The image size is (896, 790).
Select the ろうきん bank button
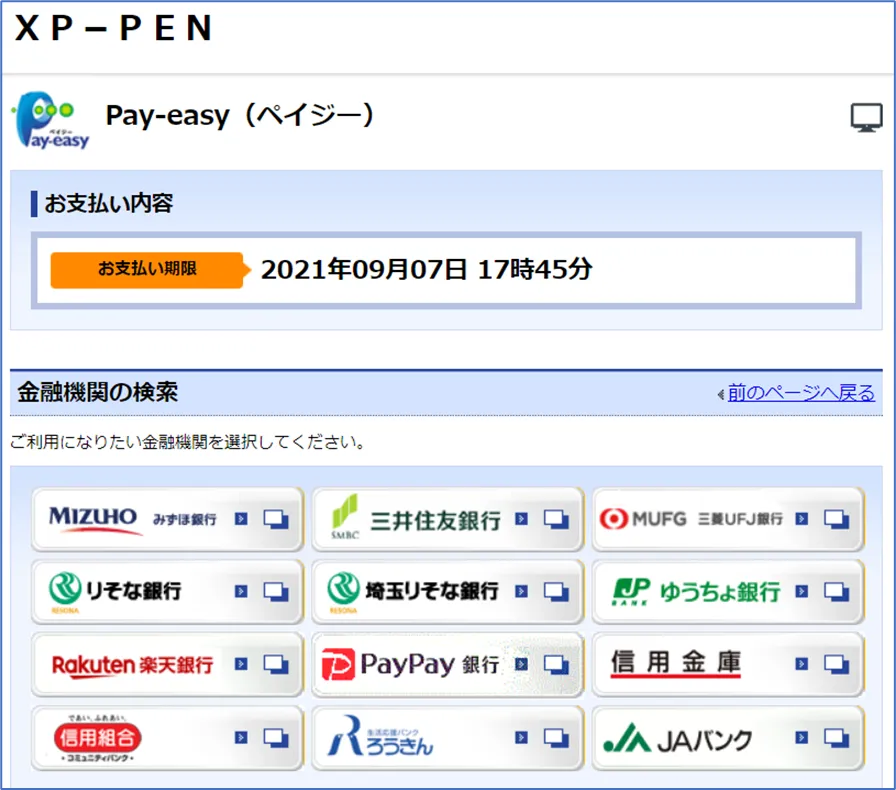pyautogui.click(x=447, y=737)
